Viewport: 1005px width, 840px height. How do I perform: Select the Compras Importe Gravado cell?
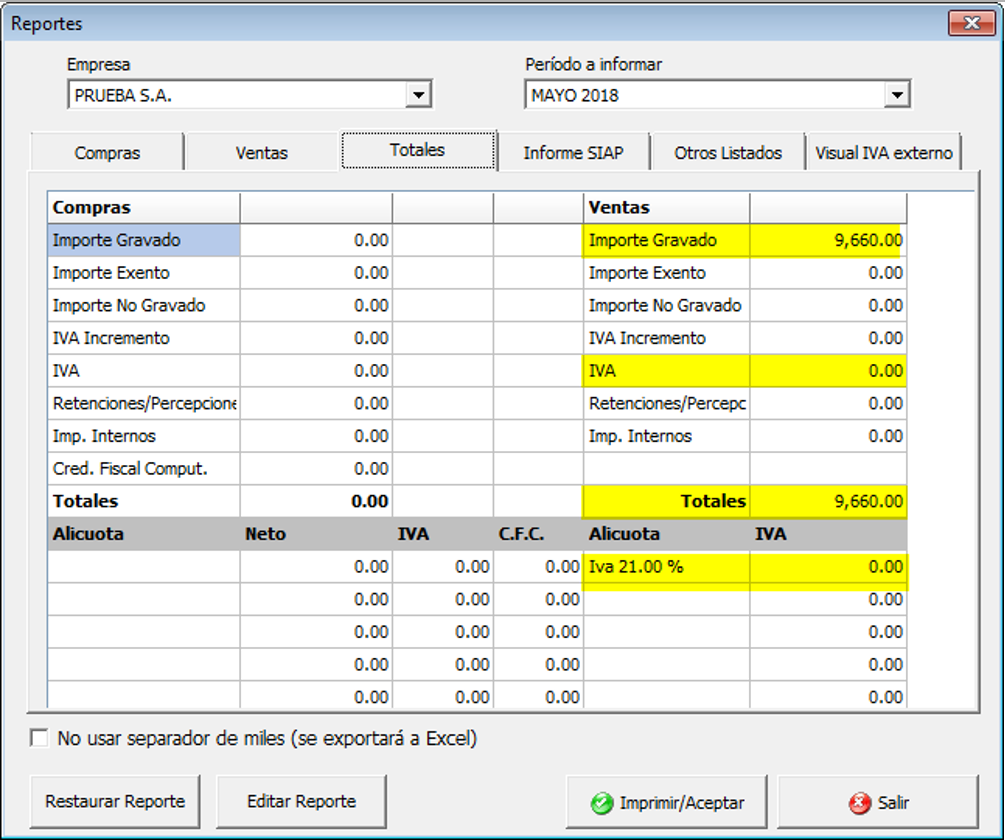click(143, 241)
